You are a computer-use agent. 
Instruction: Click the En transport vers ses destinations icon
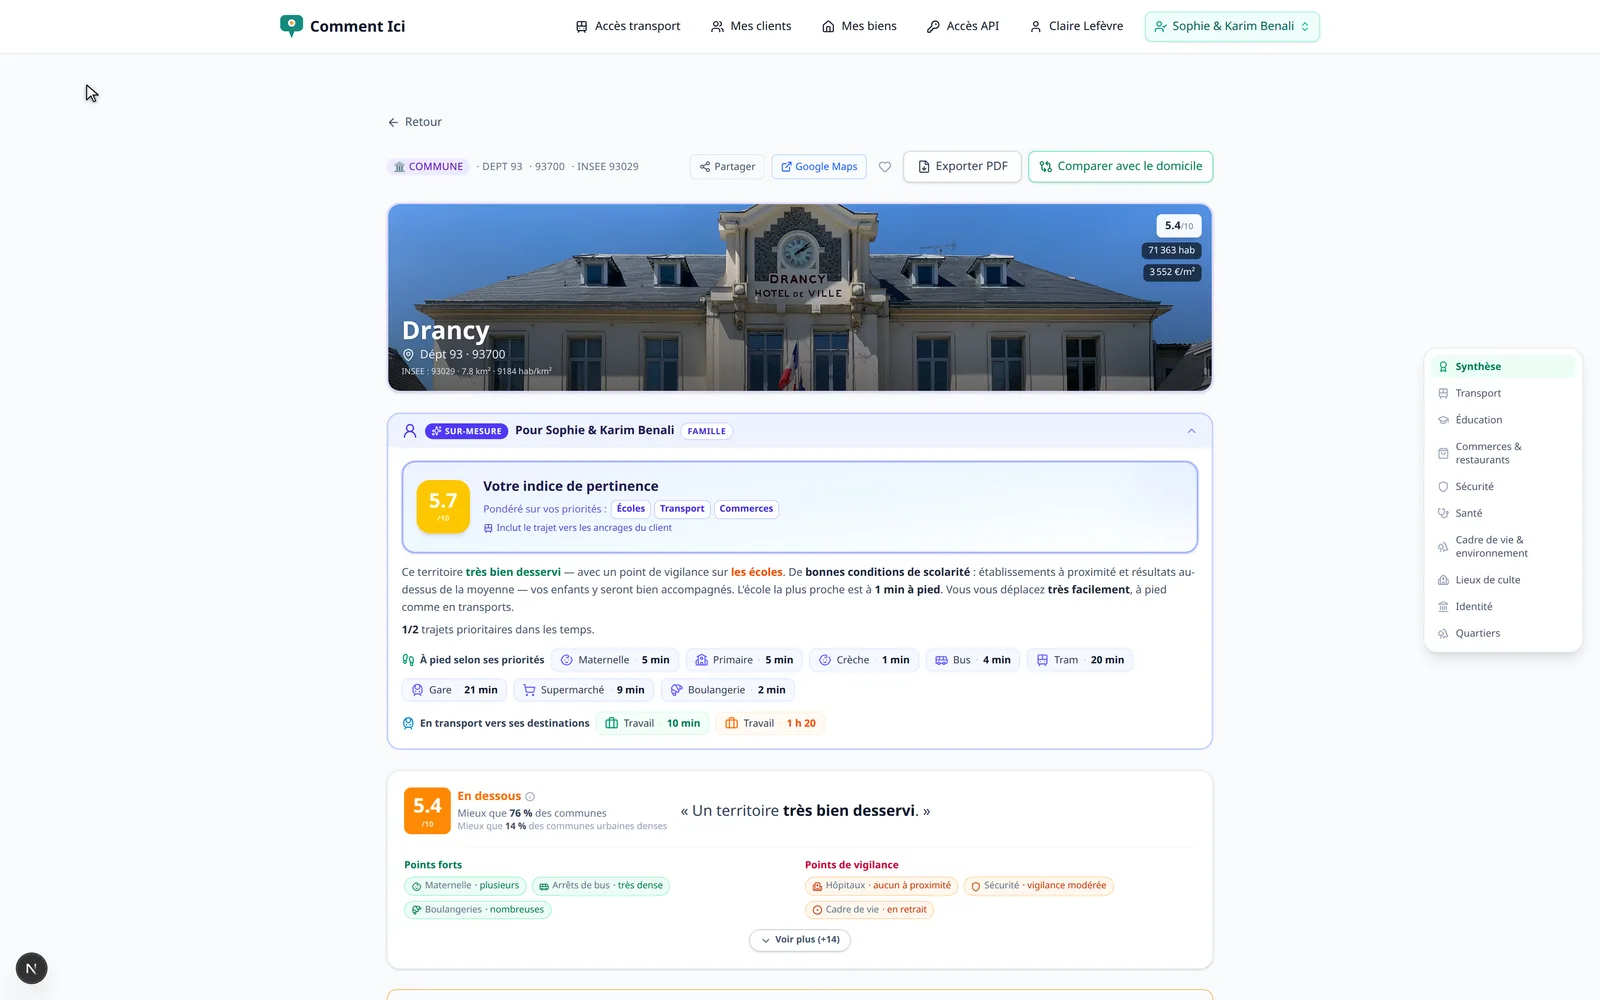(408, 723)
